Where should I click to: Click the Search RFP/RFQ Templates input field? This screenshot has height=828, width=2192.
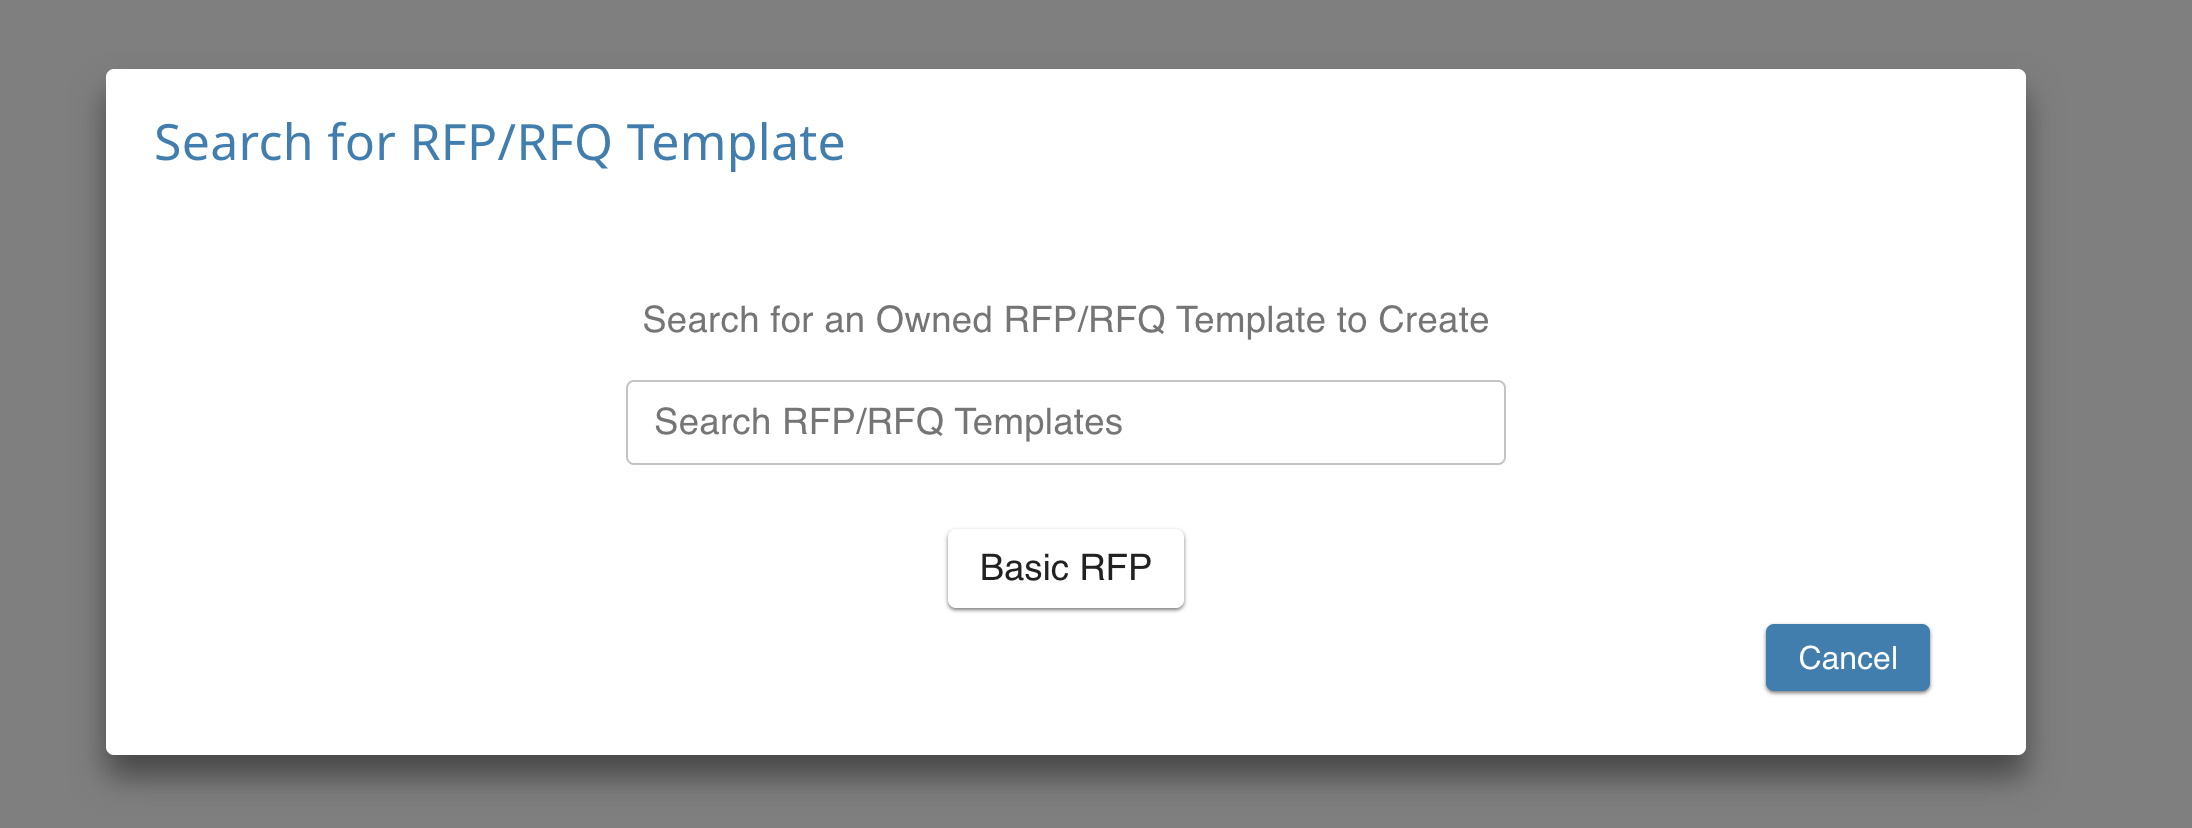point(1064,421)
